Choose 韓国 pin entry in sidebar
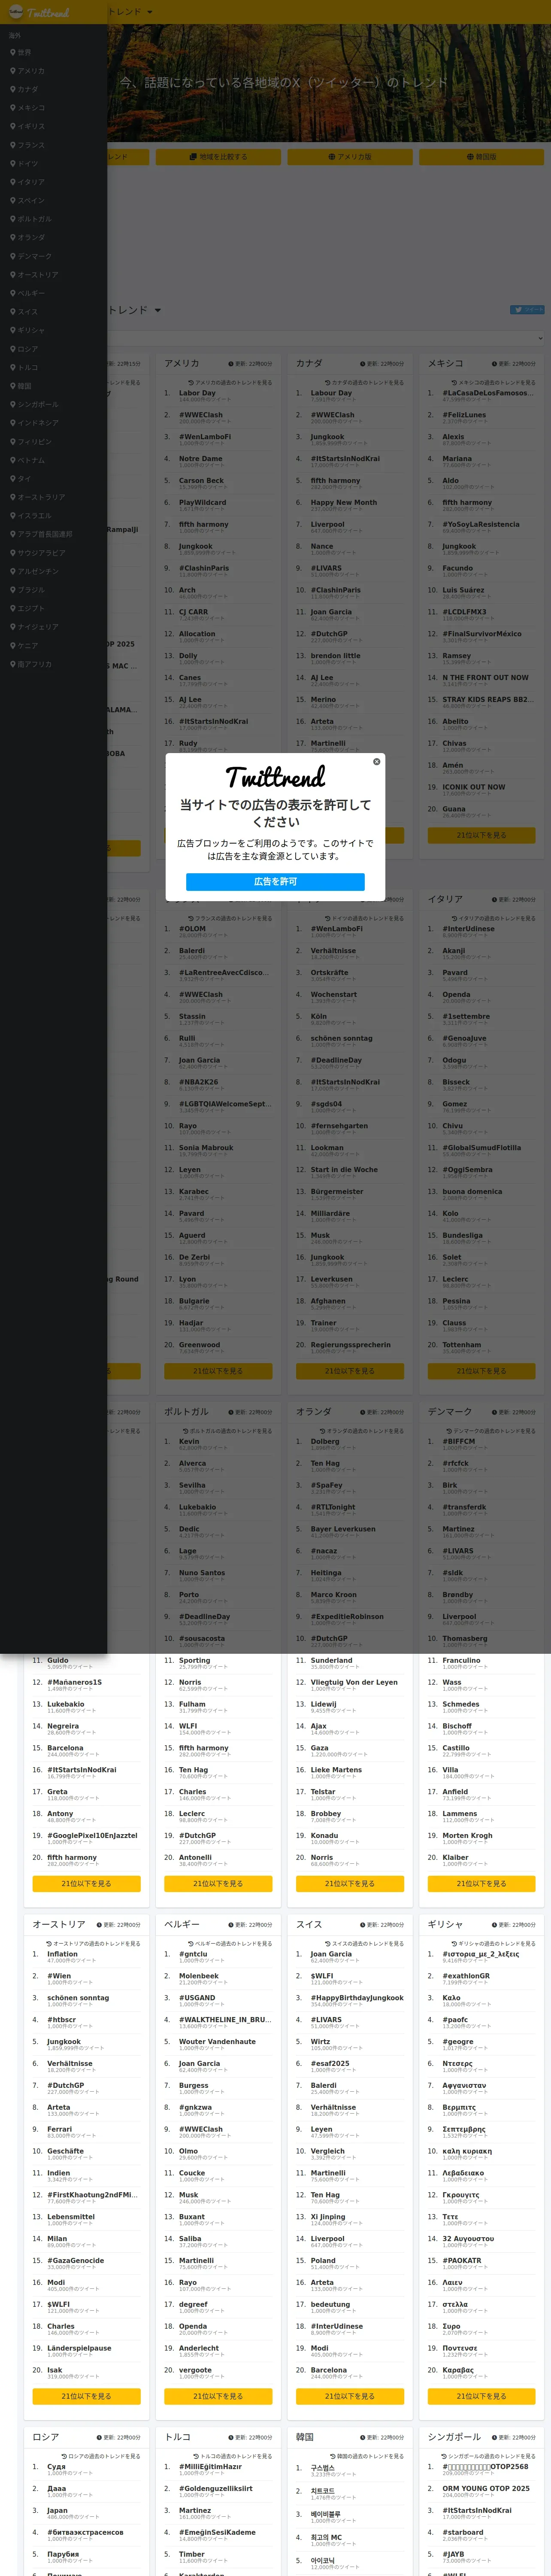Viewport: 551px width, 2576px height. [x=21, y=386]
